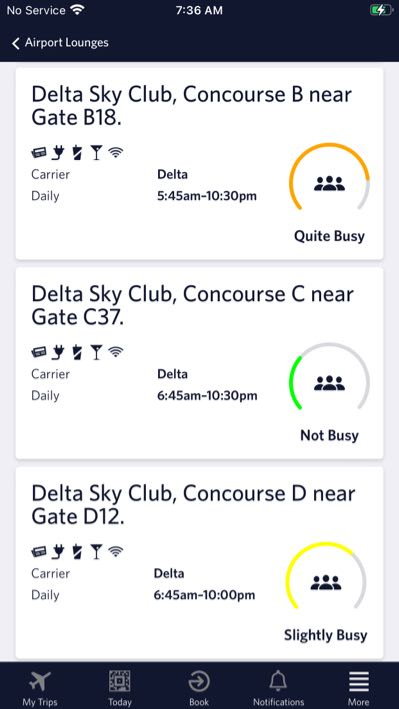
Task: Tap the cocktail icon for Gate B18 lounge
Action: click(96, 153)
